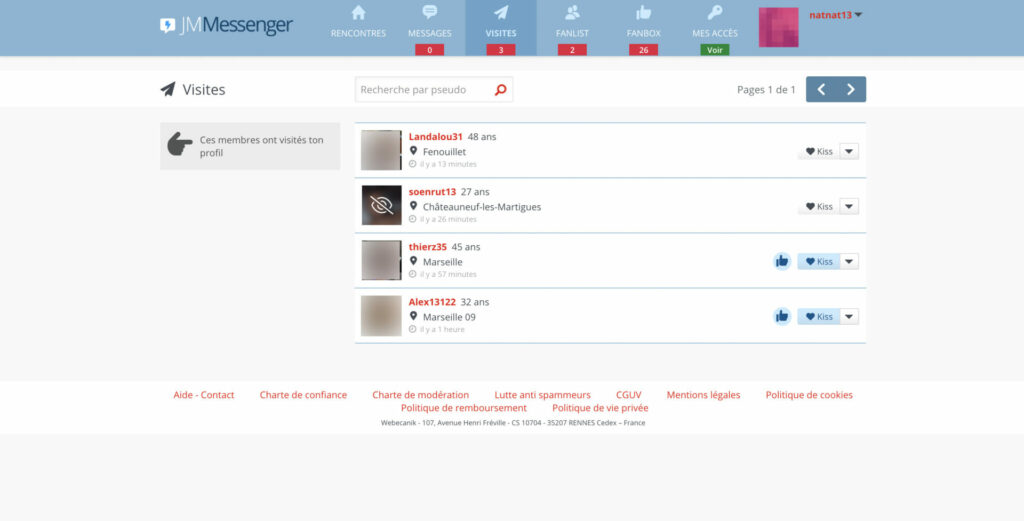Viewport: 1024px width, 521px height.
Task: Click the green Voir badge
Action: pyautogui.click(x=715, y=50)
